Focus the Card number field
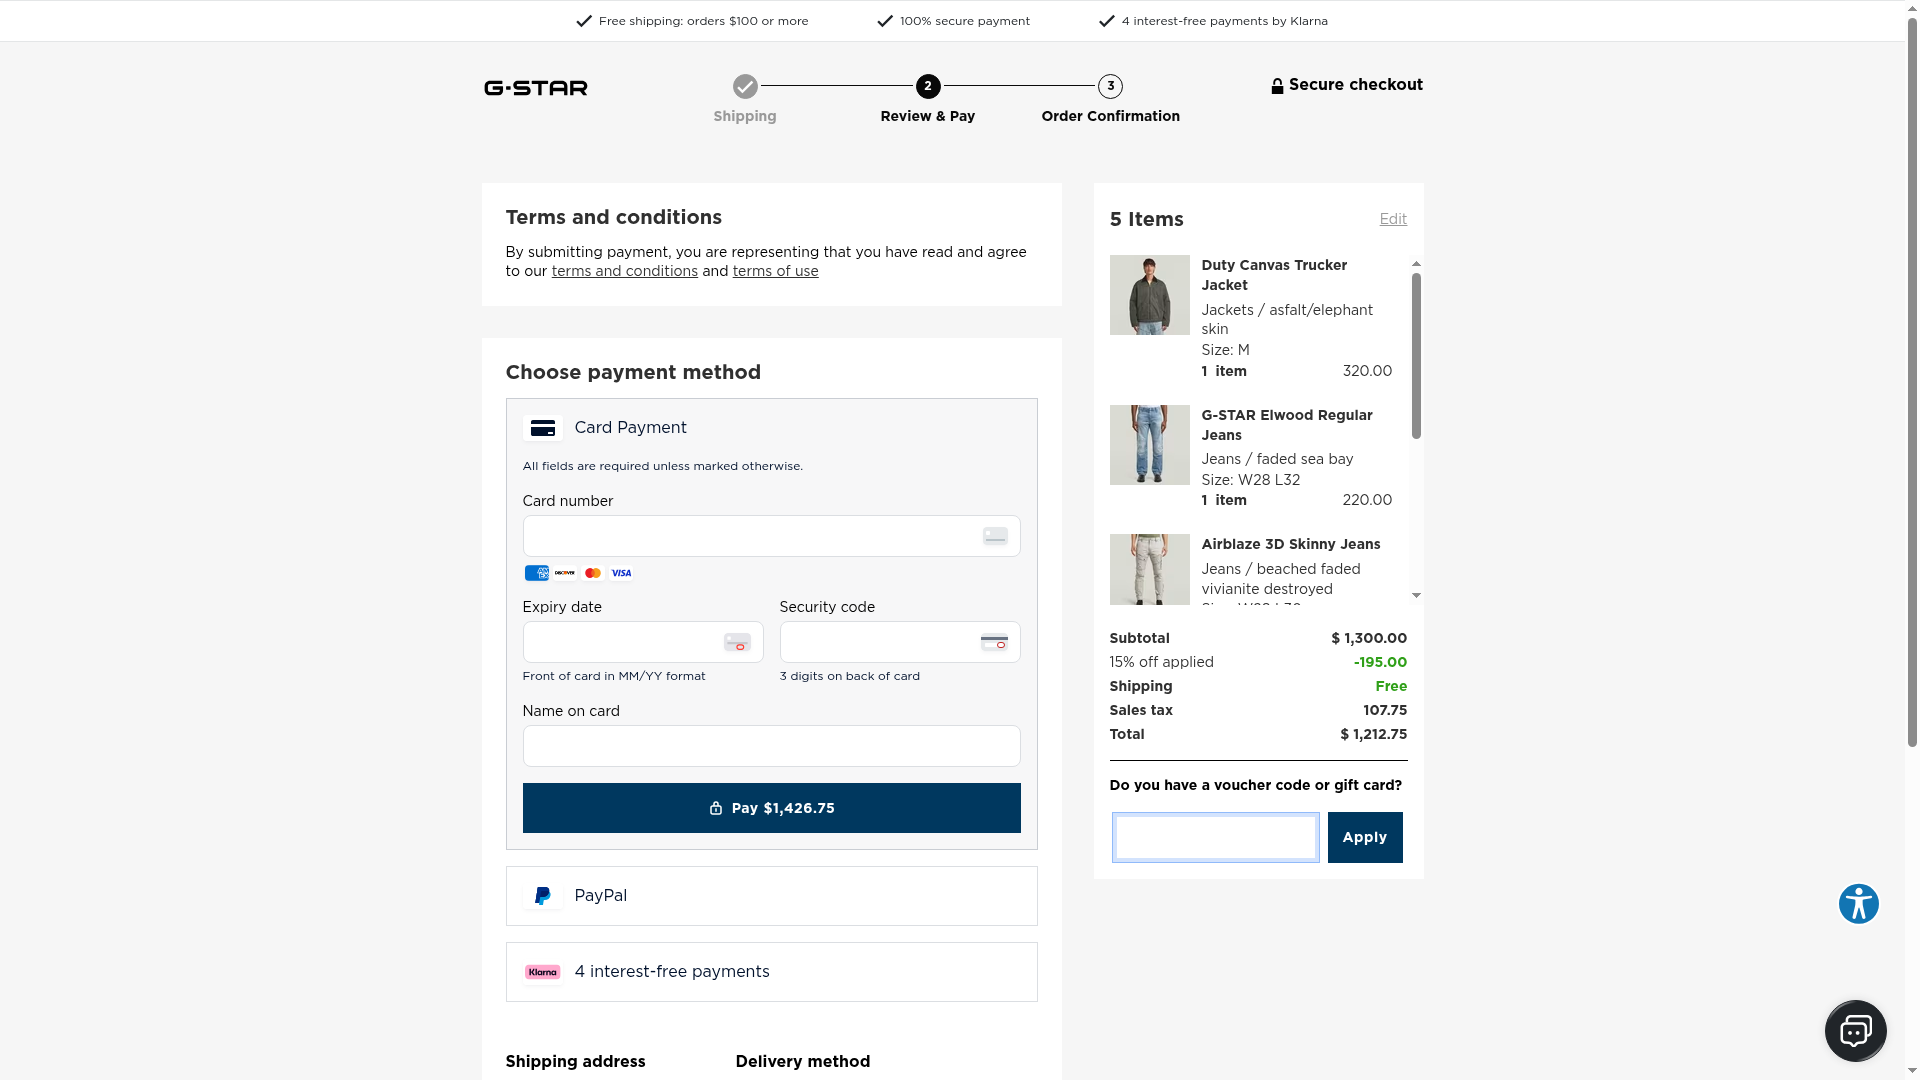This screenshot has width=1920, height=1080. click(x=750, y=536)
